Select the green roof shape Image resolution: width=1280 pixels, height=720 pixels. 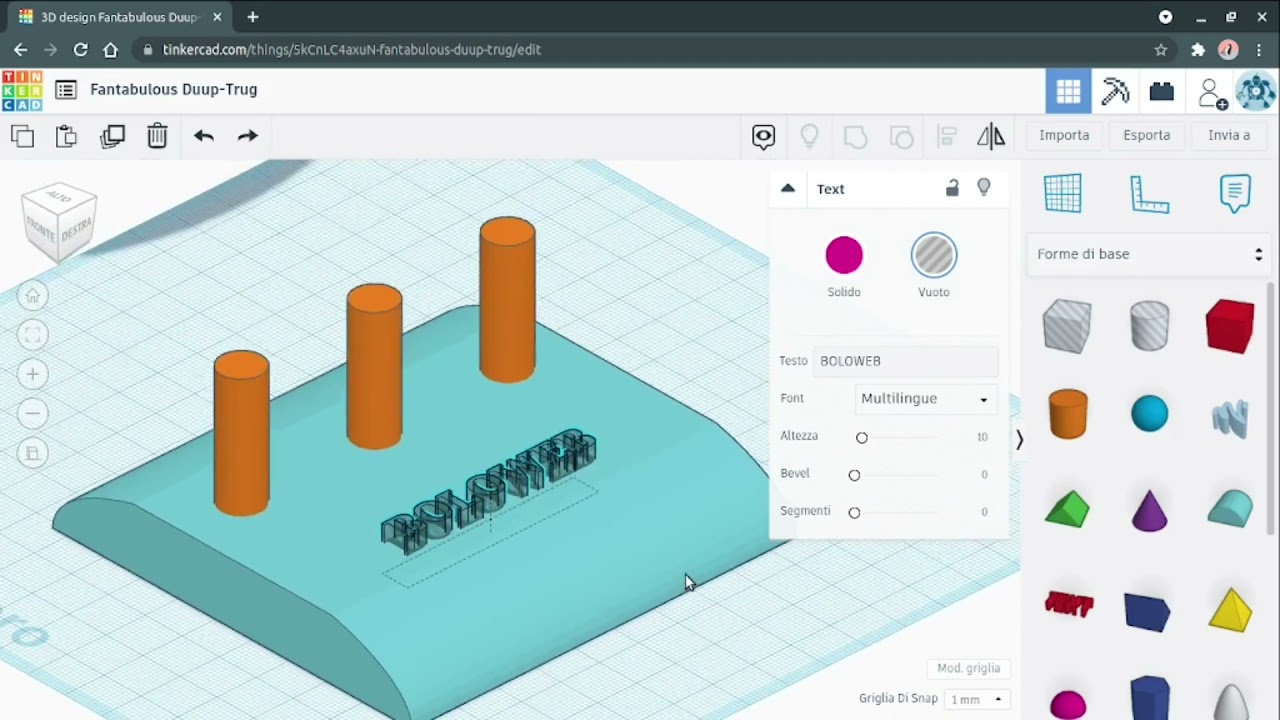tap(1067, 509)
